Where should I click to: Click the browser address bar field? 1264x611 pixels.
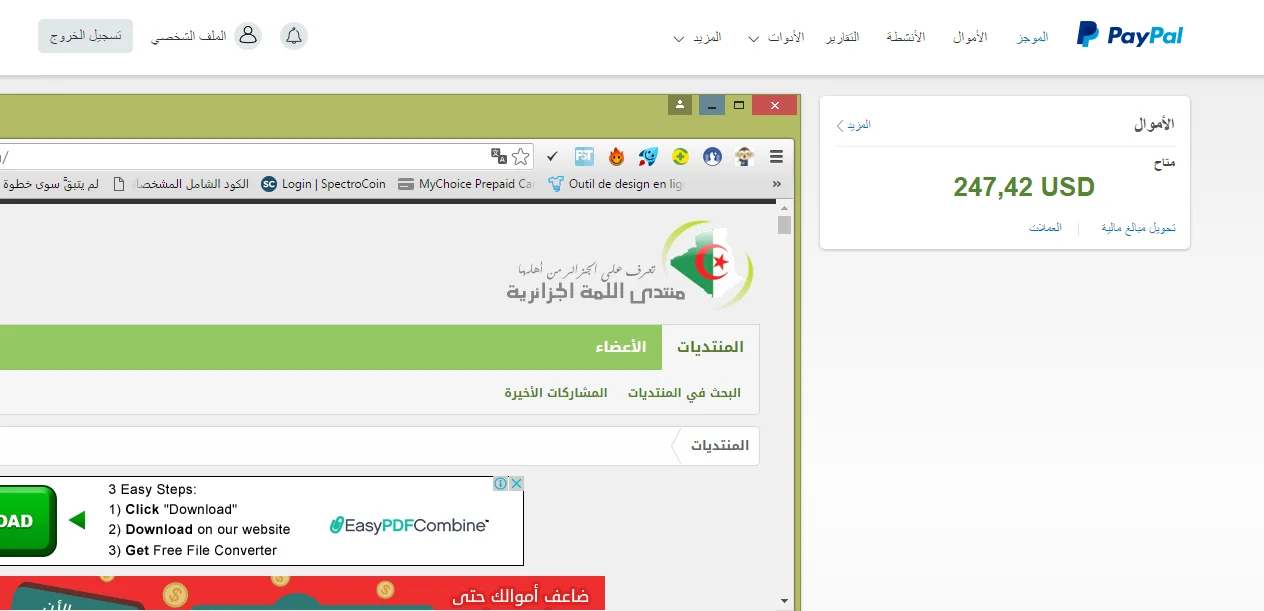(x=240, y=157)
